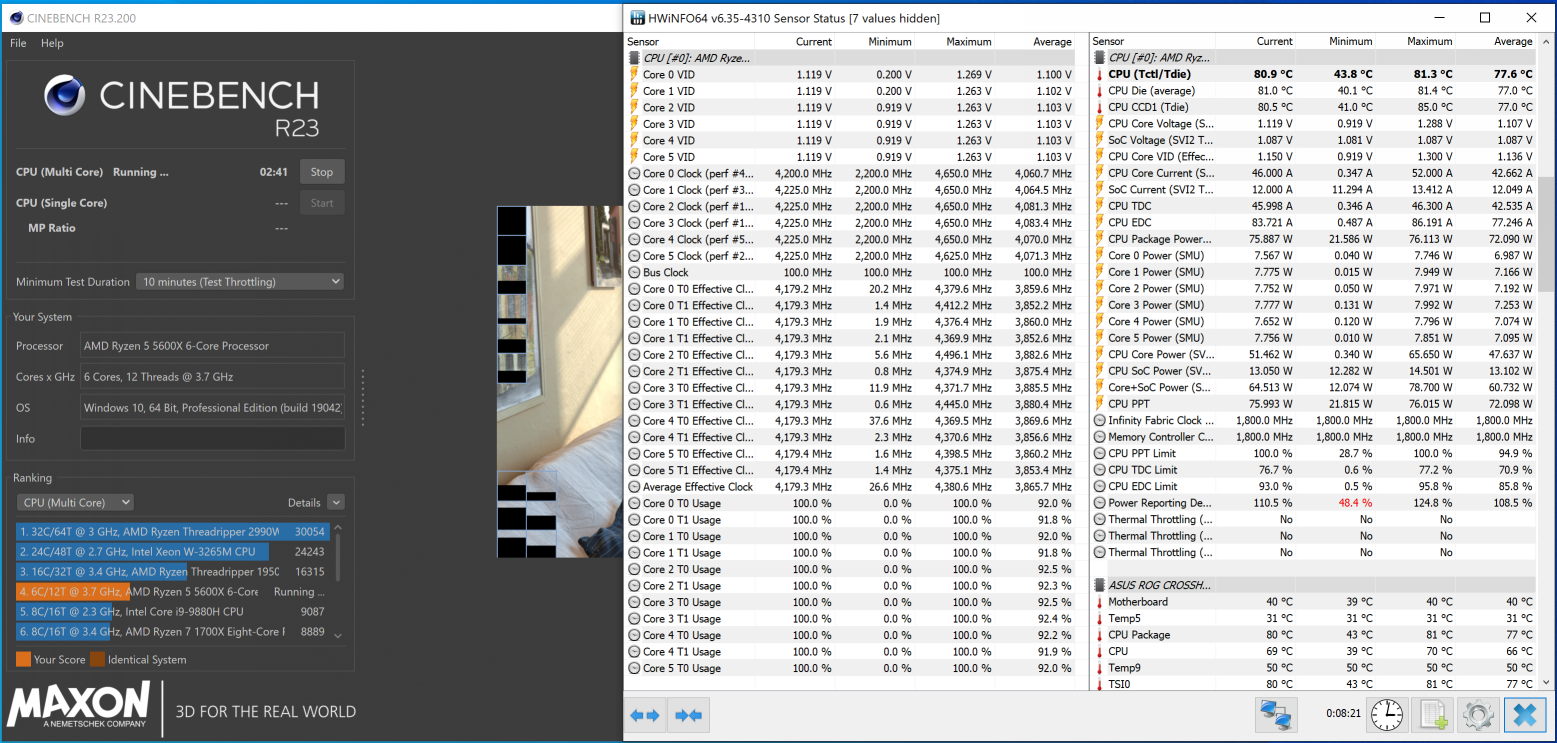Click the Cinebench render preview image
Image resolution: width=1557 pixels, height=743 pixels.
click(559, 382)
